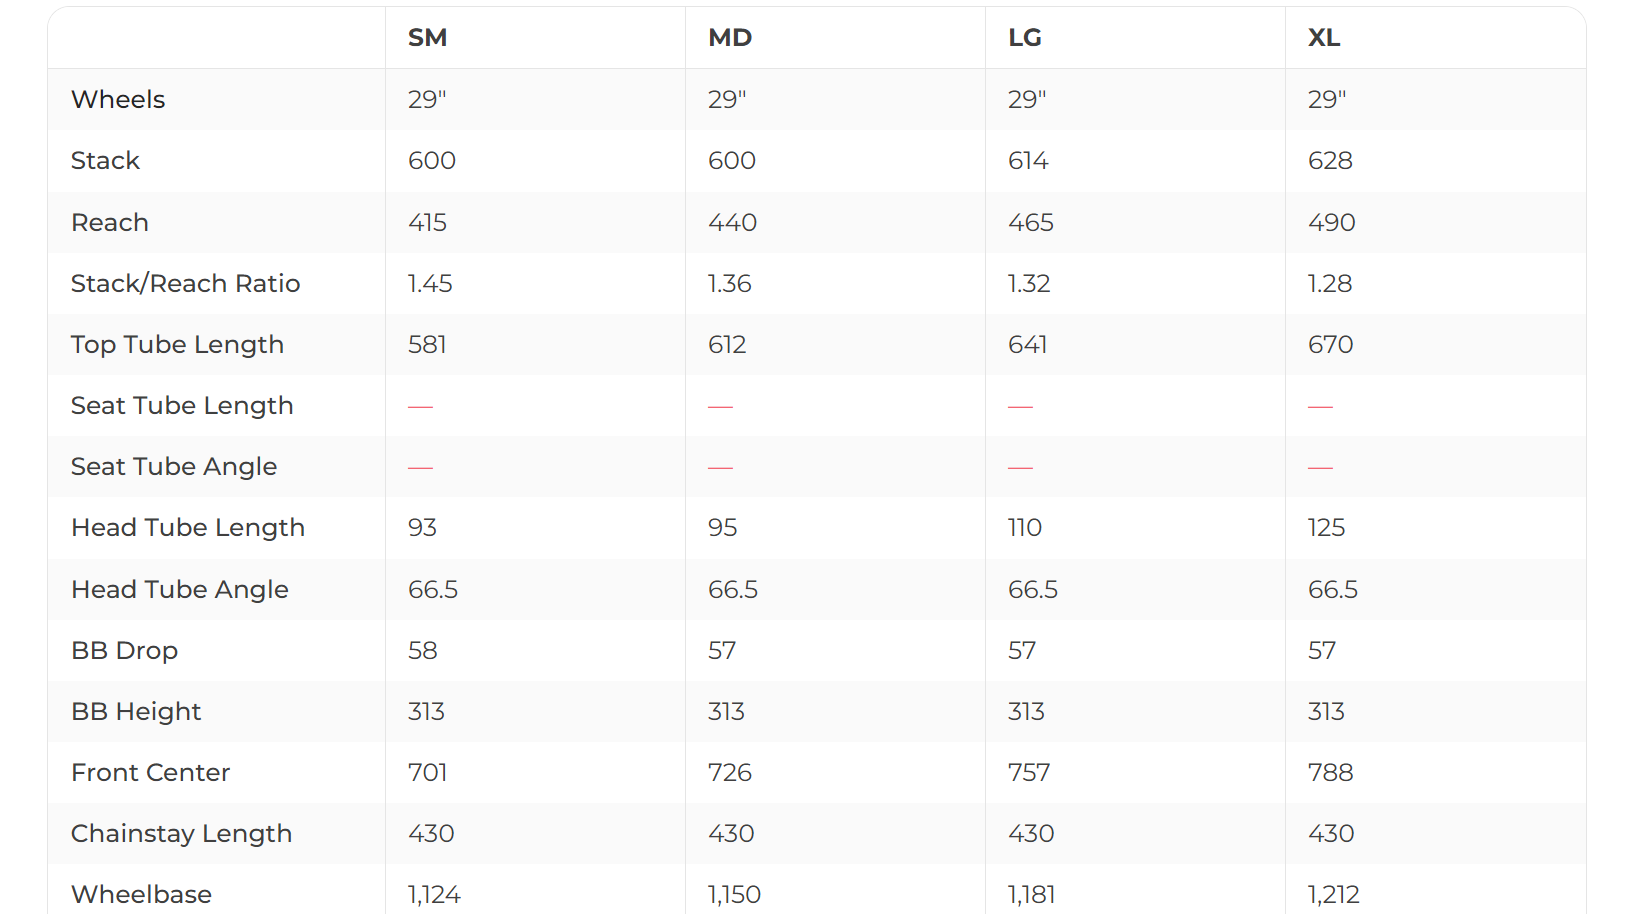1626x915 pixels.
Task: Click the BB Drop row label
Action: click(124, 651)
